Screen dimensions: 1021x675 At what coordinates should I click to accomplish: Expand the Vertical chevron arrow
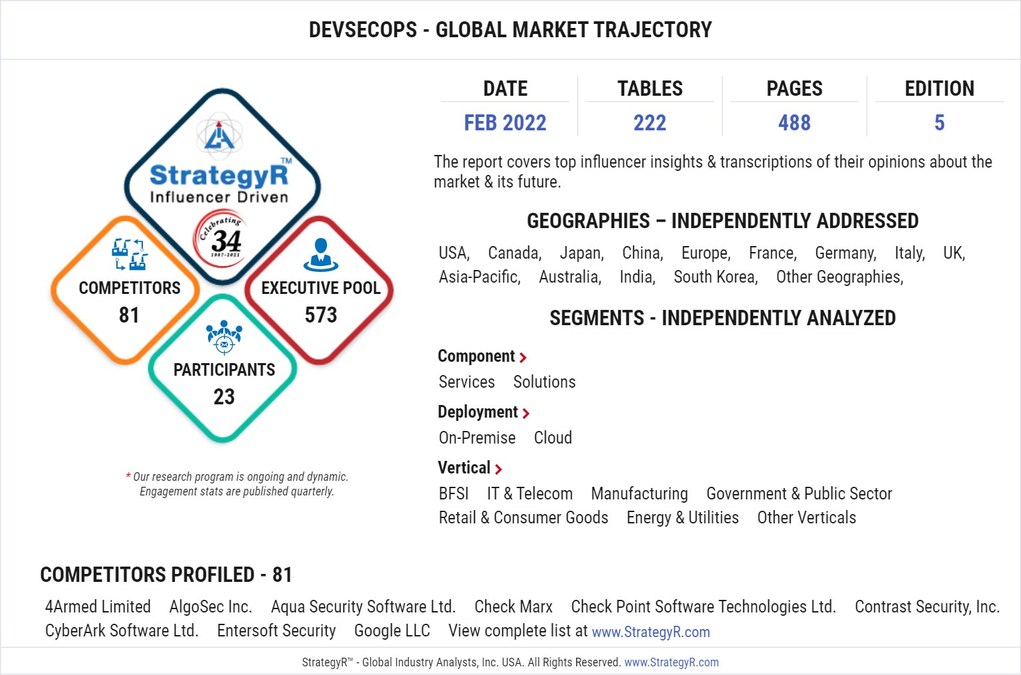pyautogui.click(x=498, y=469)
